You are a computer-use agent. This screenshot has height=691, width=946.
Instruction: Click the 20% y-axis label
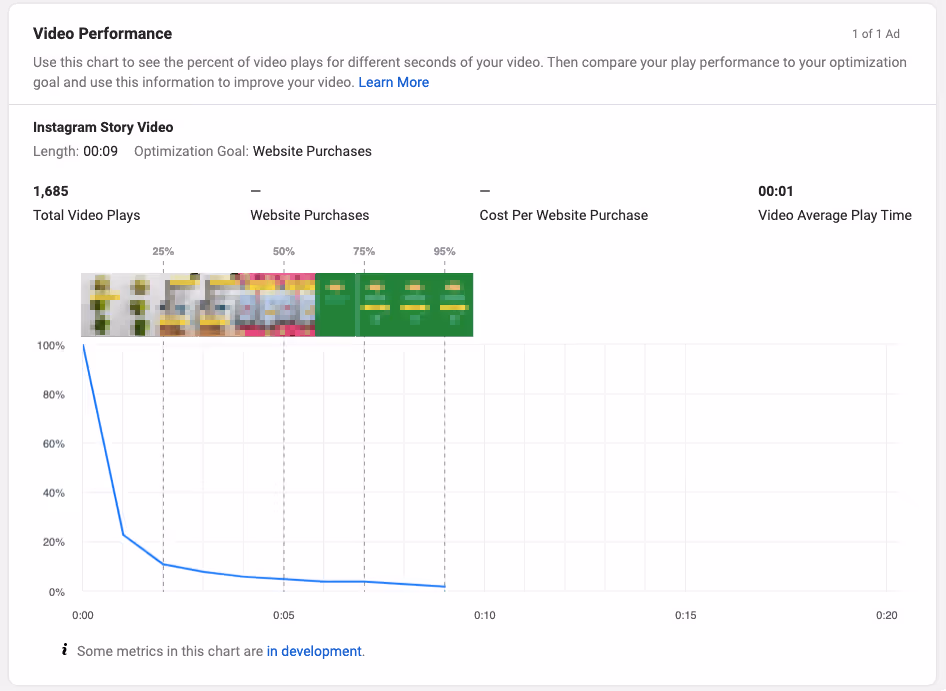tap(54, 542)
